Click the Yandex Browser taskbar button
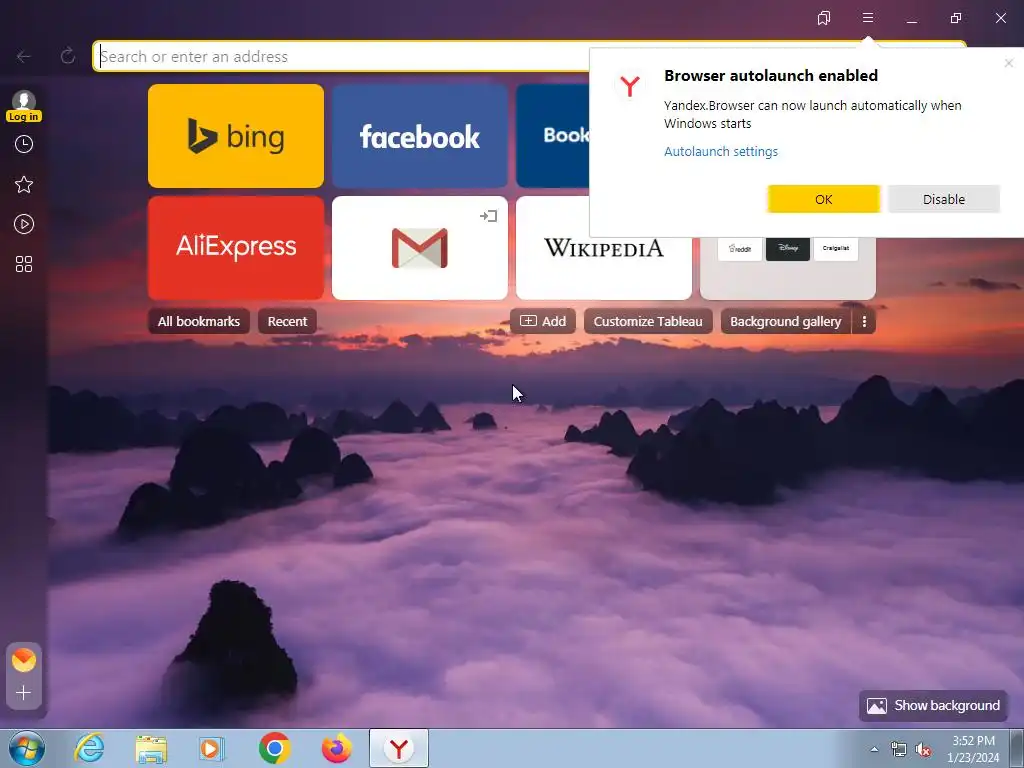The image size is (1024, 768). (x=399, y=748)
